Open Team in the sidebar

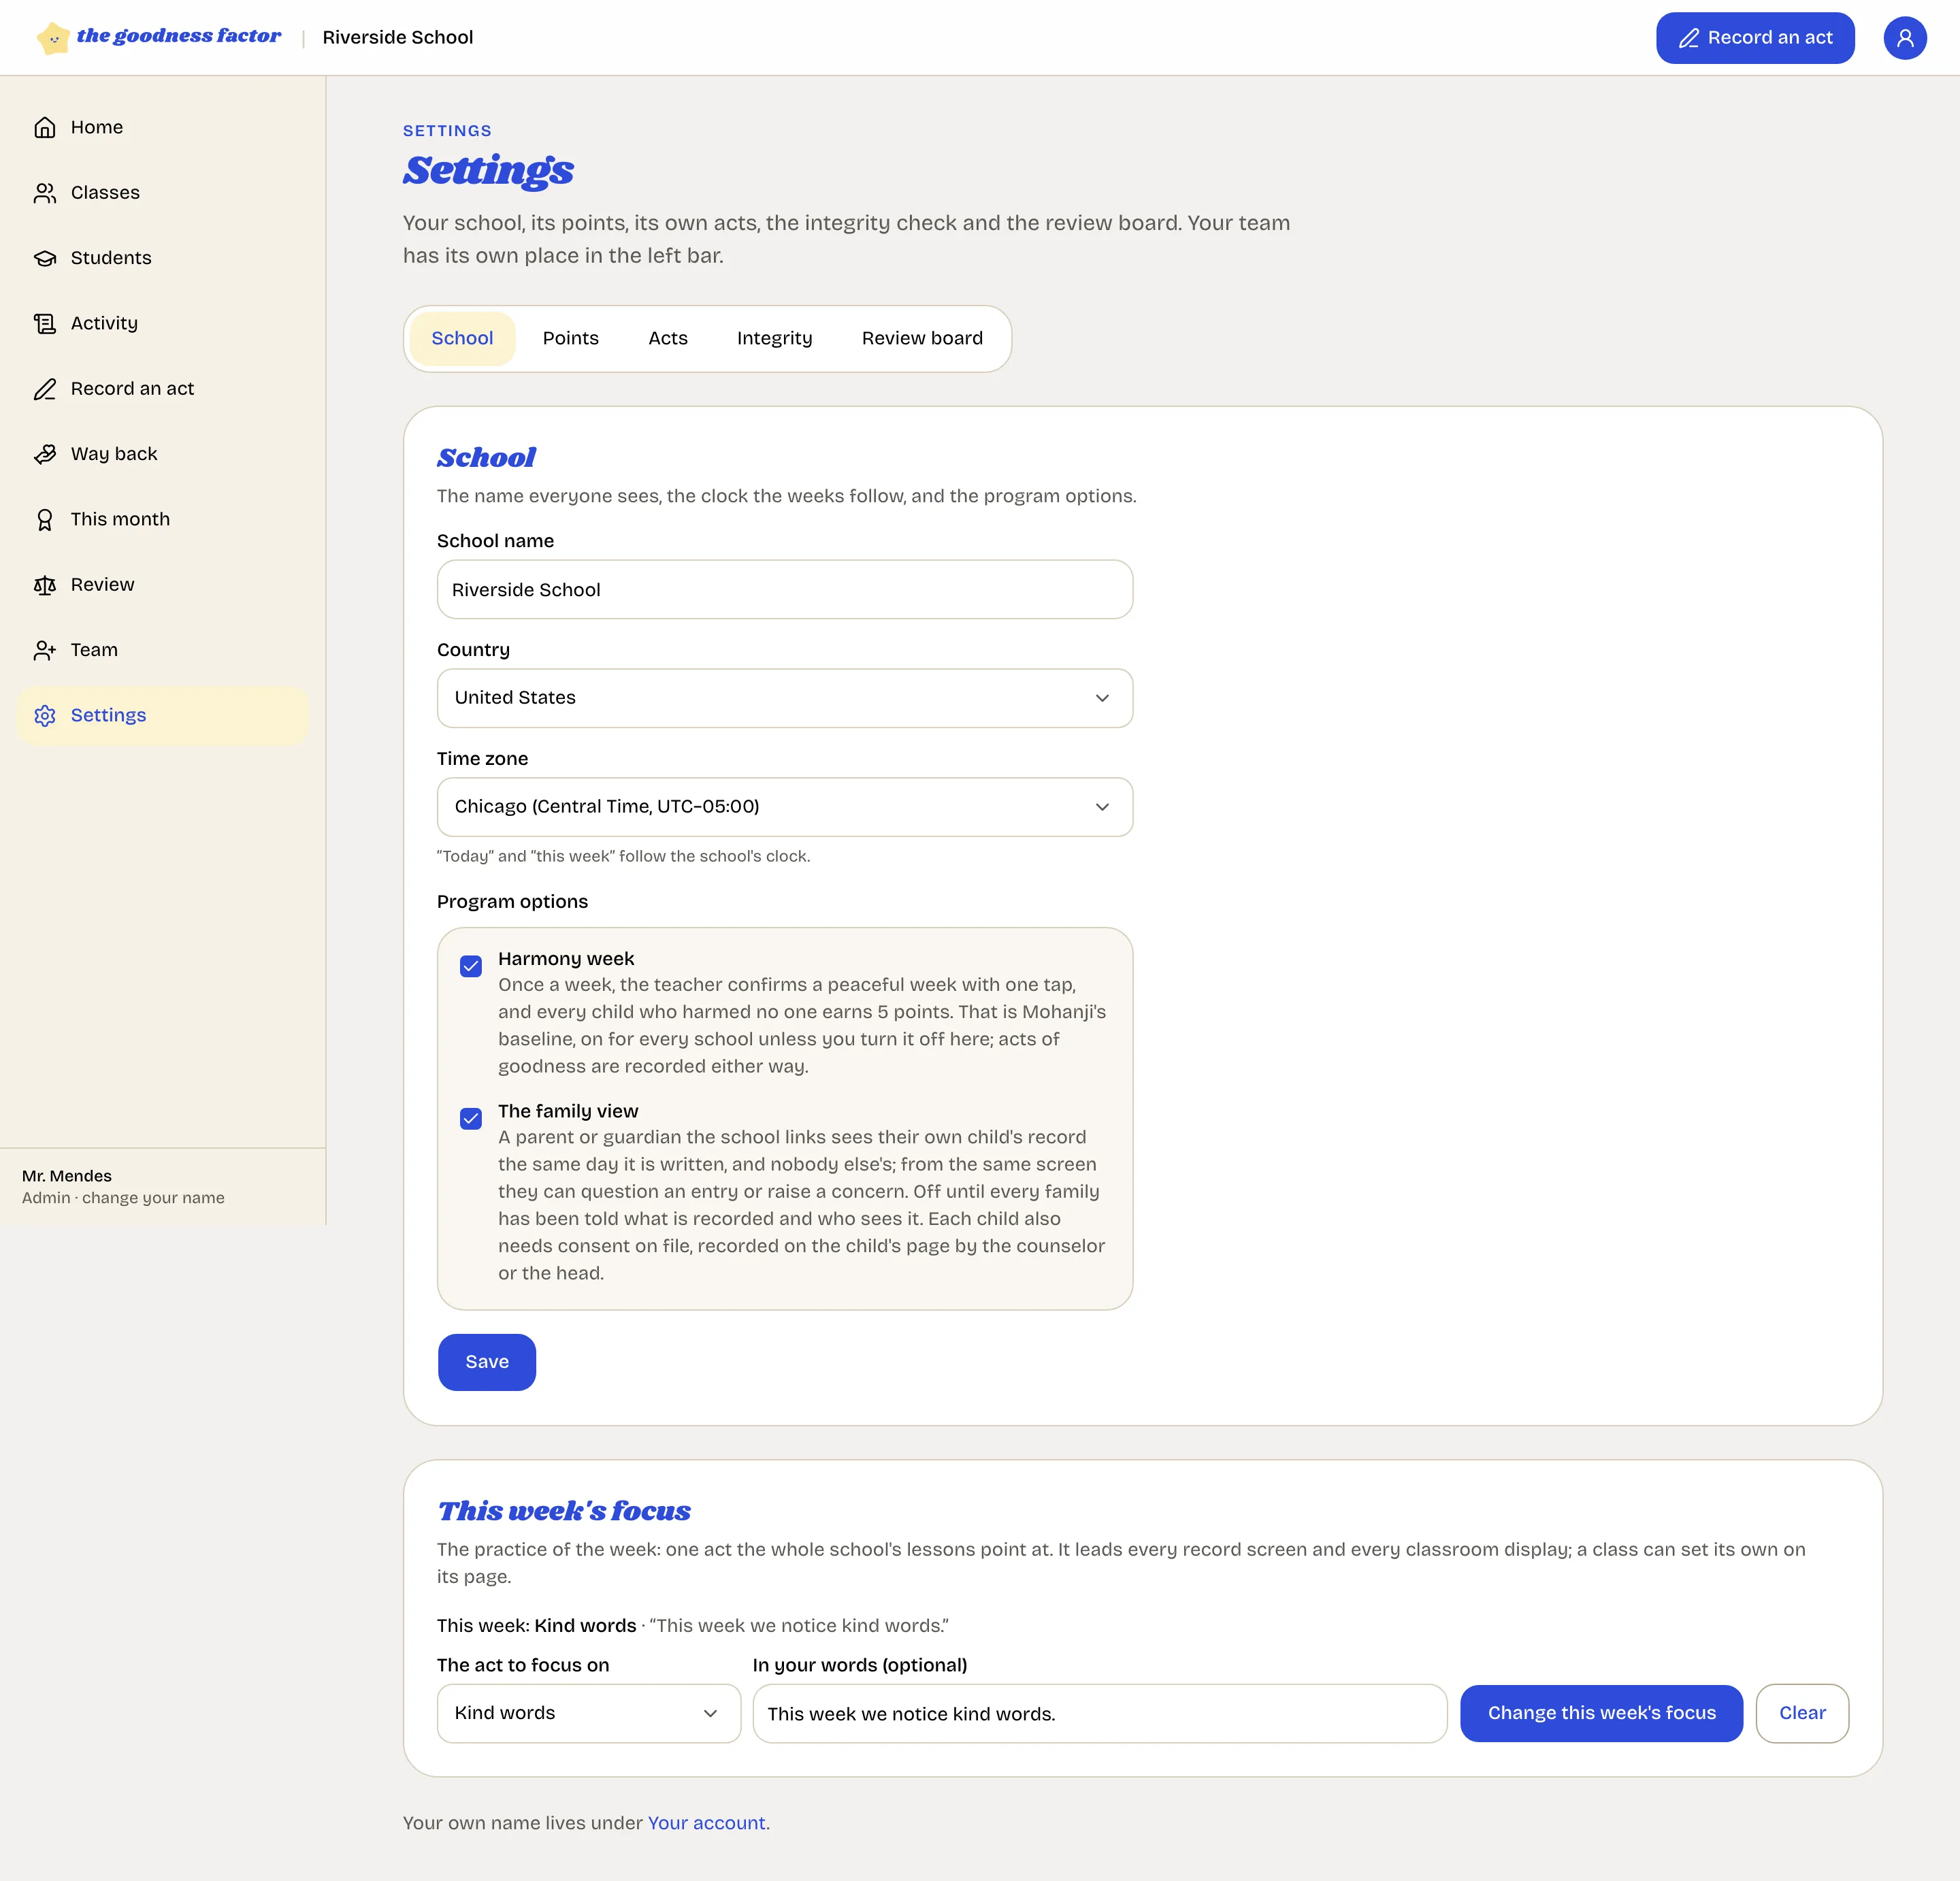pos(162,650)
